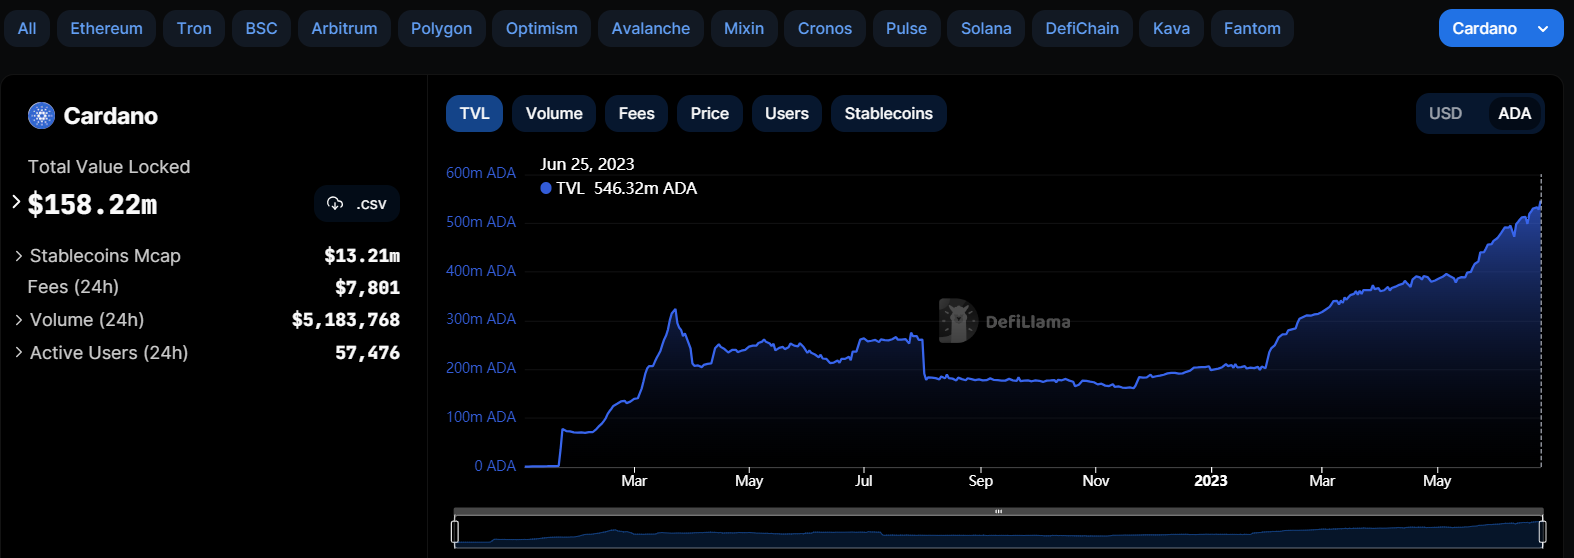Click the blue TVL legend dot
The image size is (1574, 558).
[546, 188]
